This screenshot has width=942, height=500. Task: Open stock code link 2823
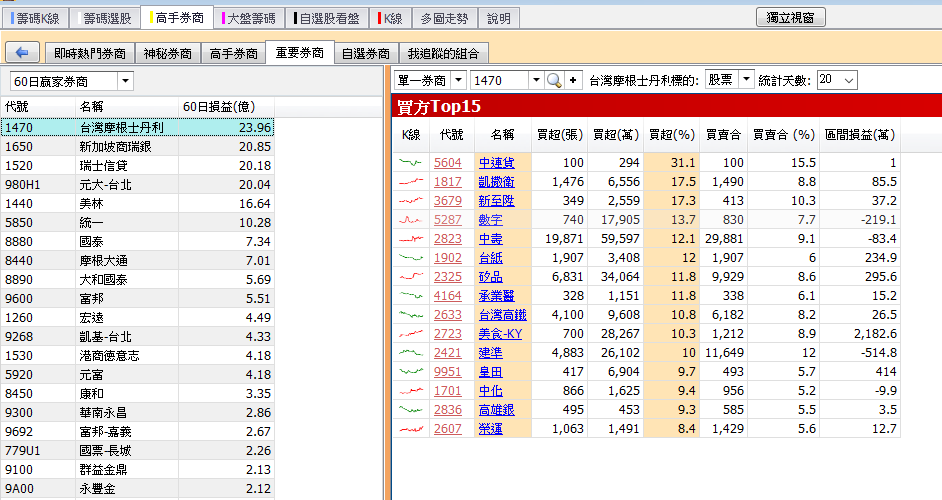[448, 239]
